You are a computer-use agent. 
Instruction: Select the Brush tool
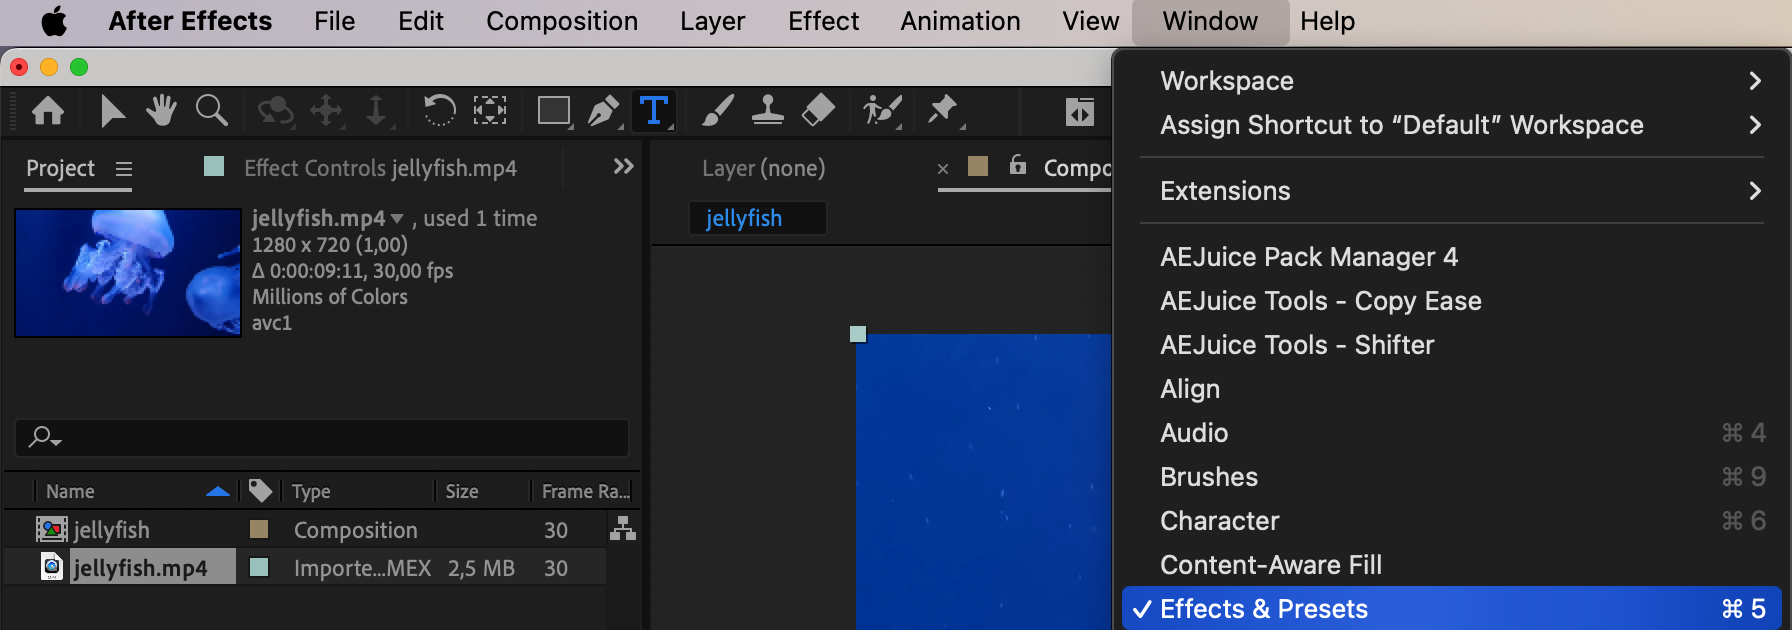click(x=718, y=110)
